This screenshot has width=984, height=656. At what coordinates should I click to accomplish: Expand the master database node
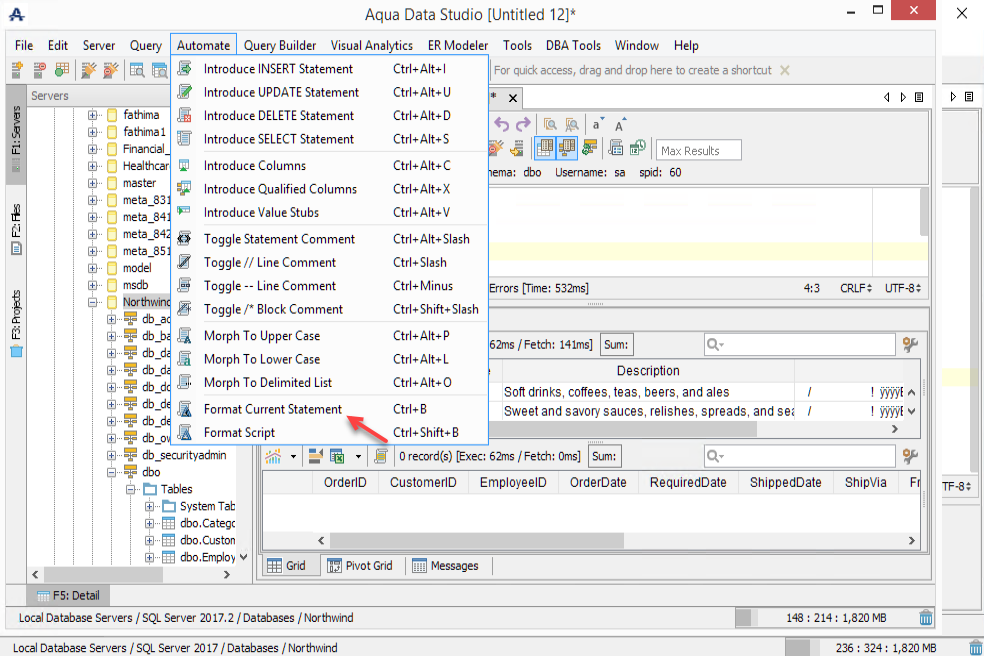[x=92, y=183]
